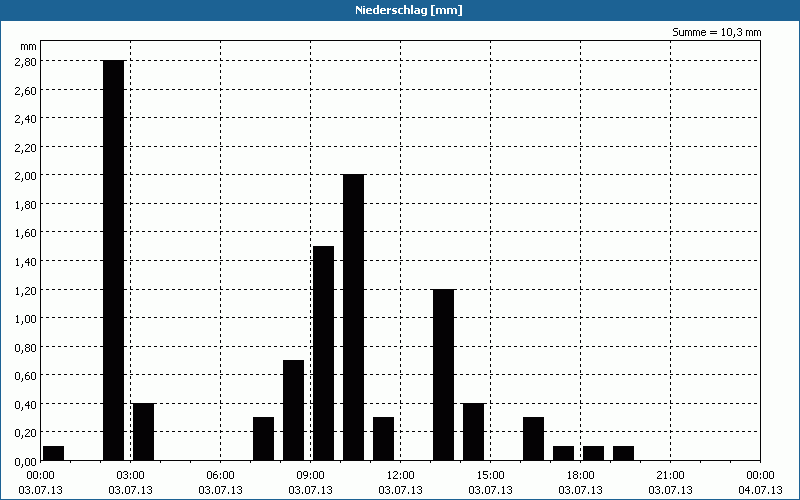Viewport: 800px width, 500px height.
Task: Select the 0,70 bar just before 09:00
Action: pyautogui.click(x=294, y=410)
